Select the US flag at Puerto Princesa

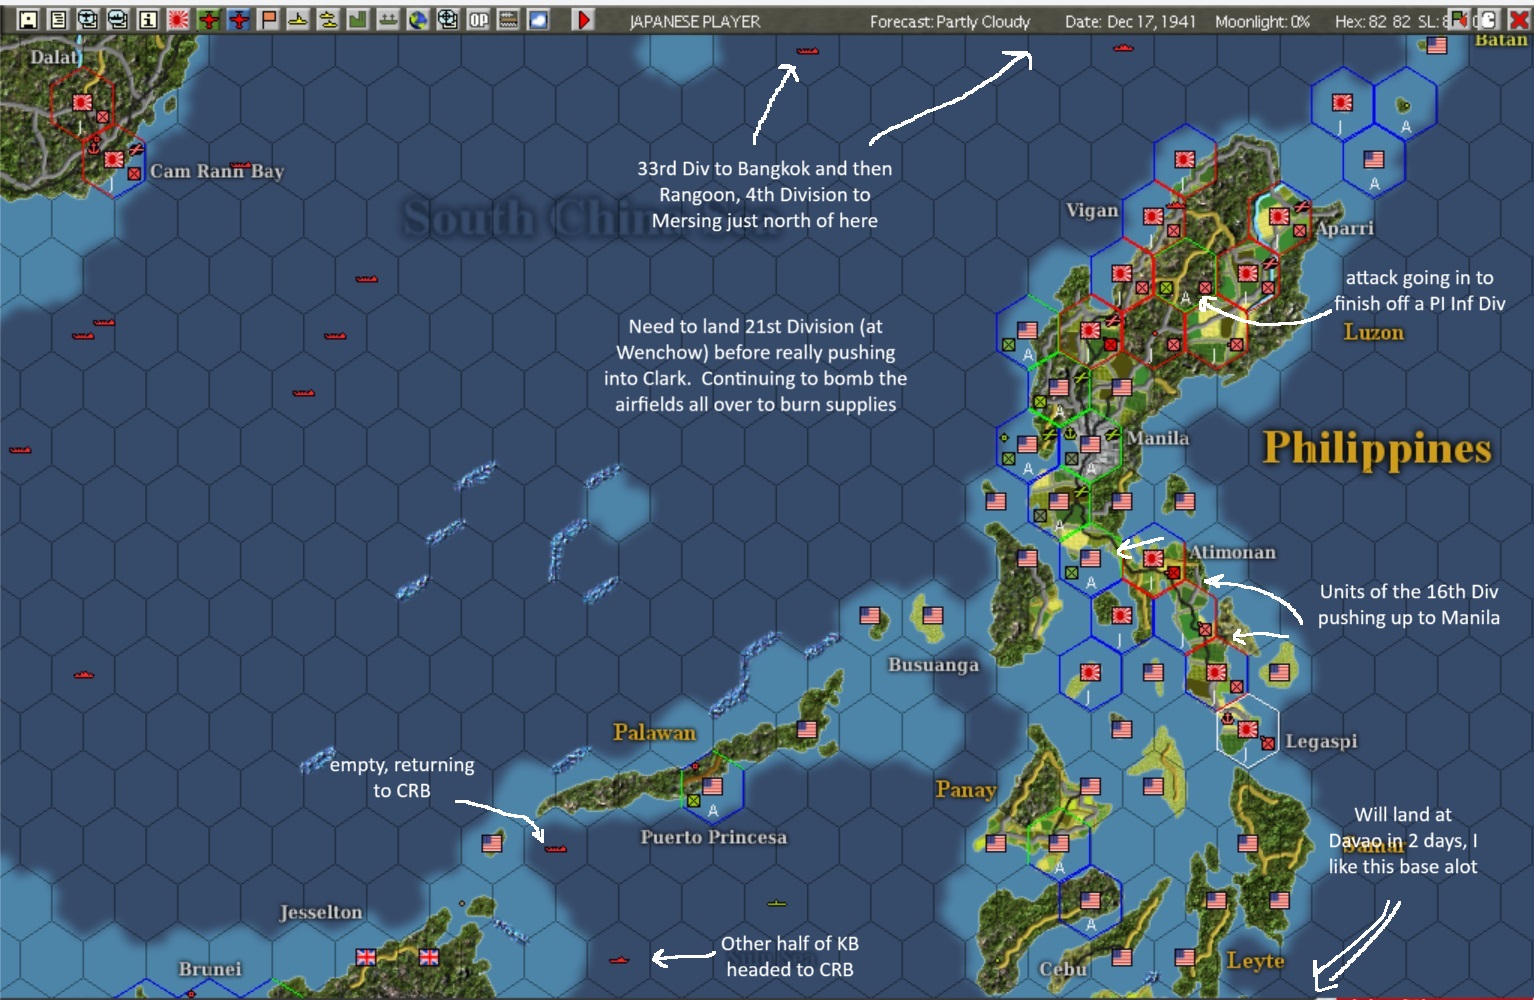(712, 786)
